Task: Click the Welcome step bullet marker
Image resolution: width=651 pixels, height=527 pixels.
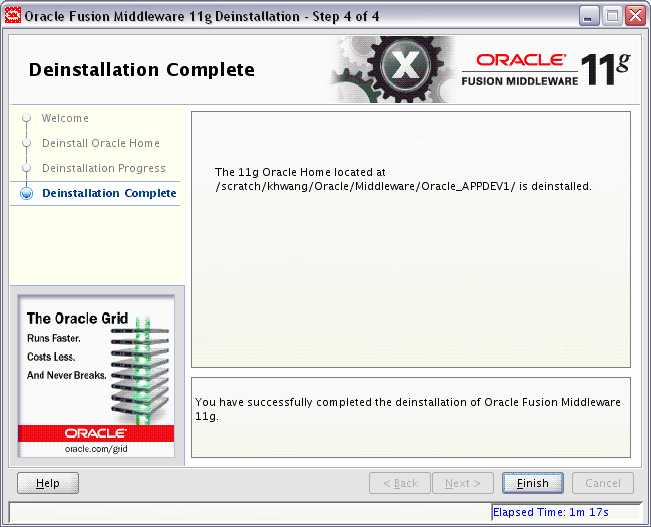Action: pos(27,118)
